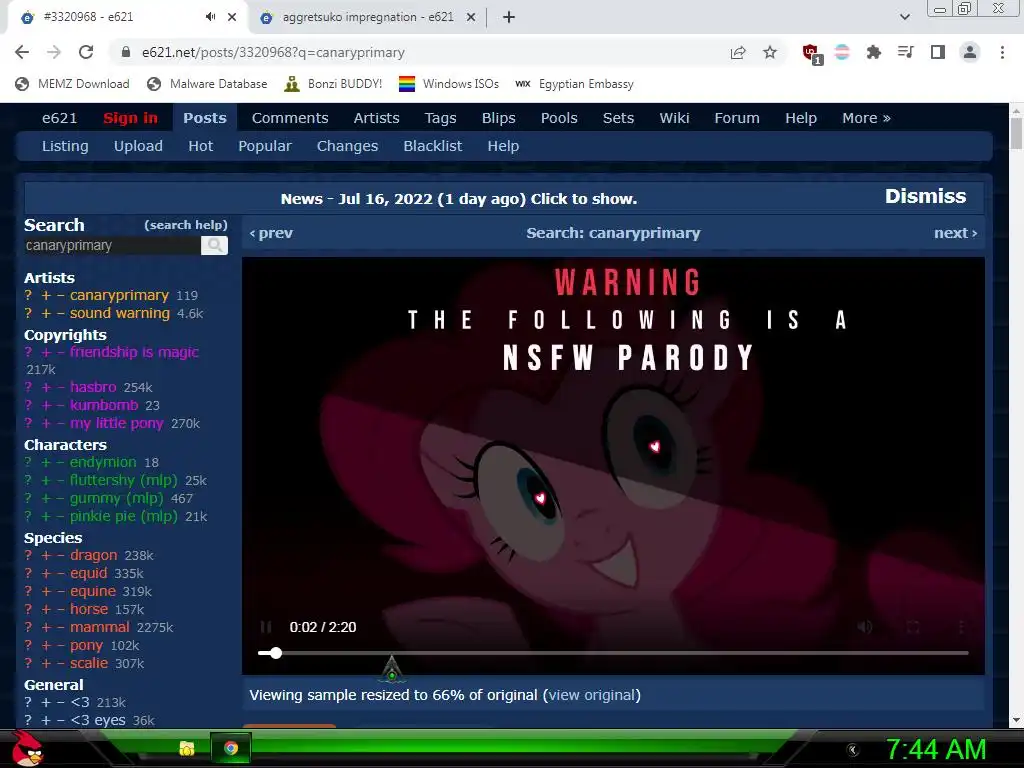This screenshot has height=768, width=1024.
Task: Open a new browser tab
Action: click(509, 17)
